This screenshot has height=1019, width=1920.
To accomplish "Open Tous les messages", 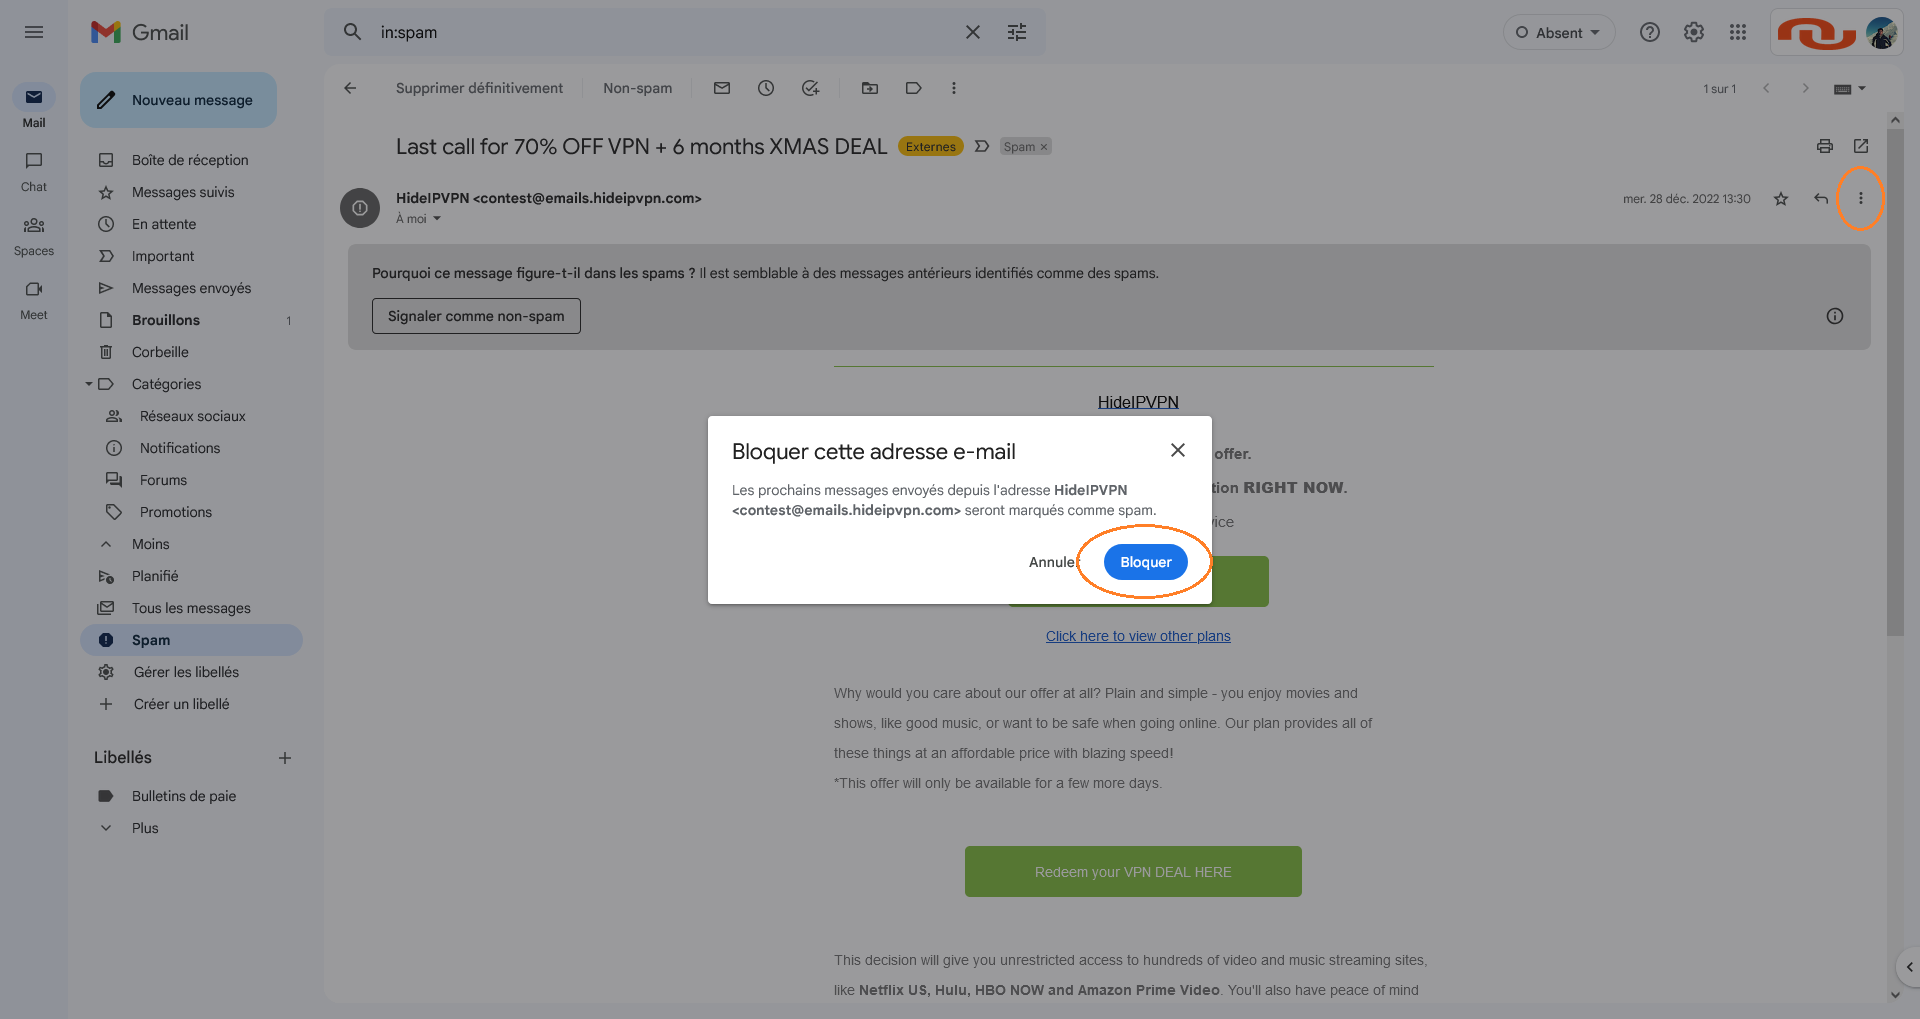I will [x=191, y=608].
